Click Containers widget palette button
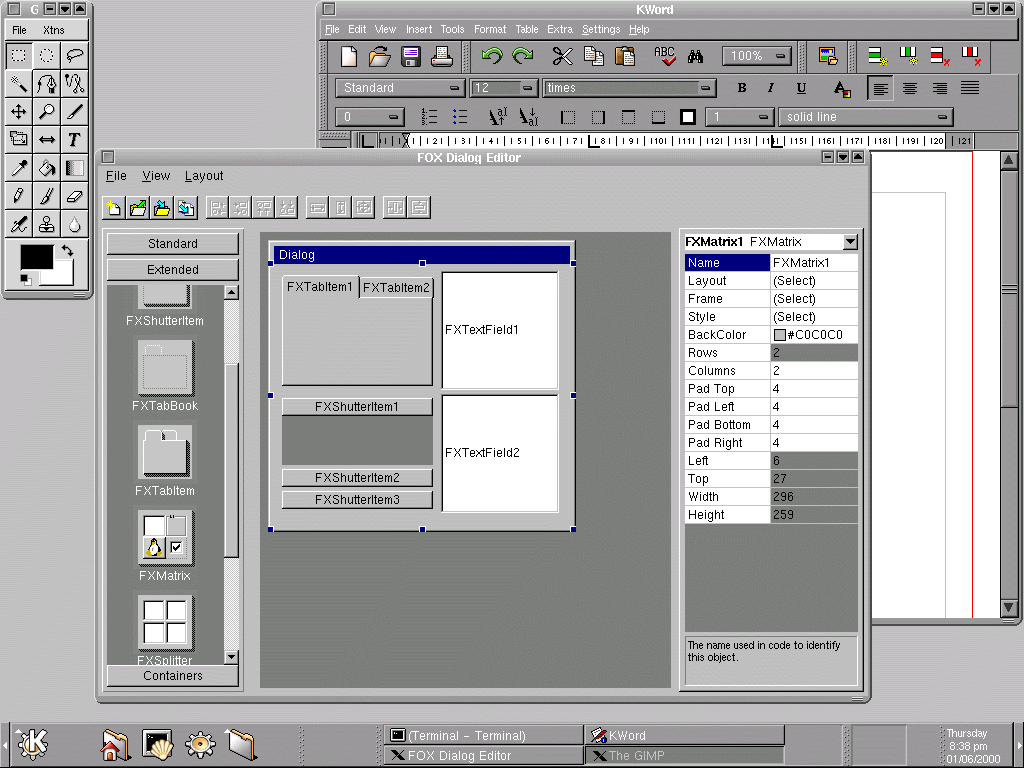This screenshot has height=768, width=1024. point(172,676)
